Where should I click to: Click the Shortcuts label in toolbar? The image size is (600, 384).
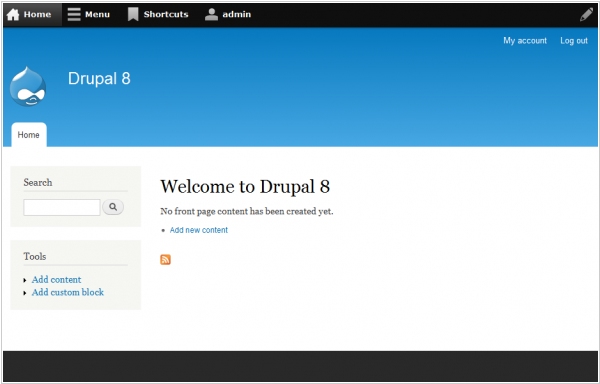166,15
